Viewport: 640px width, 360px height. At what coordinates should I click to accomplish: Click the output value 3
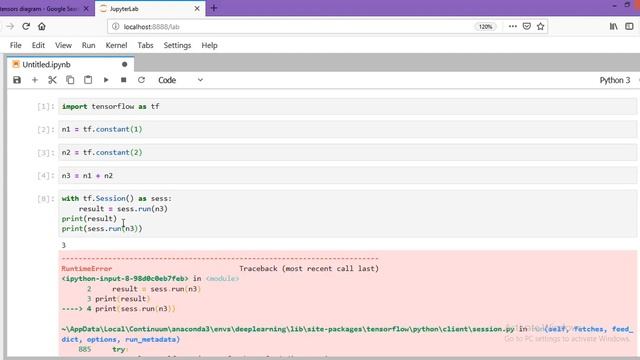pos(64,245)
